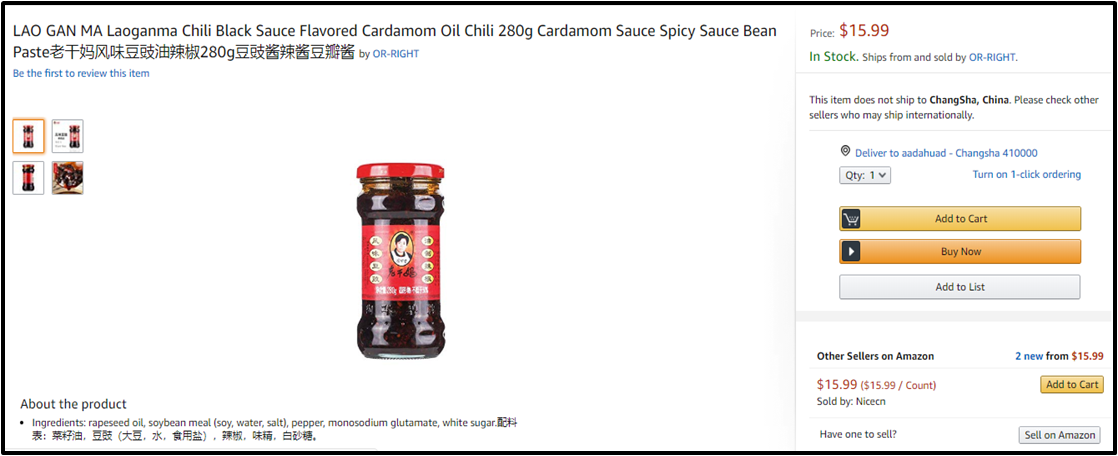Click the Add to List button

pyautogui.click(x=960, y=286)
